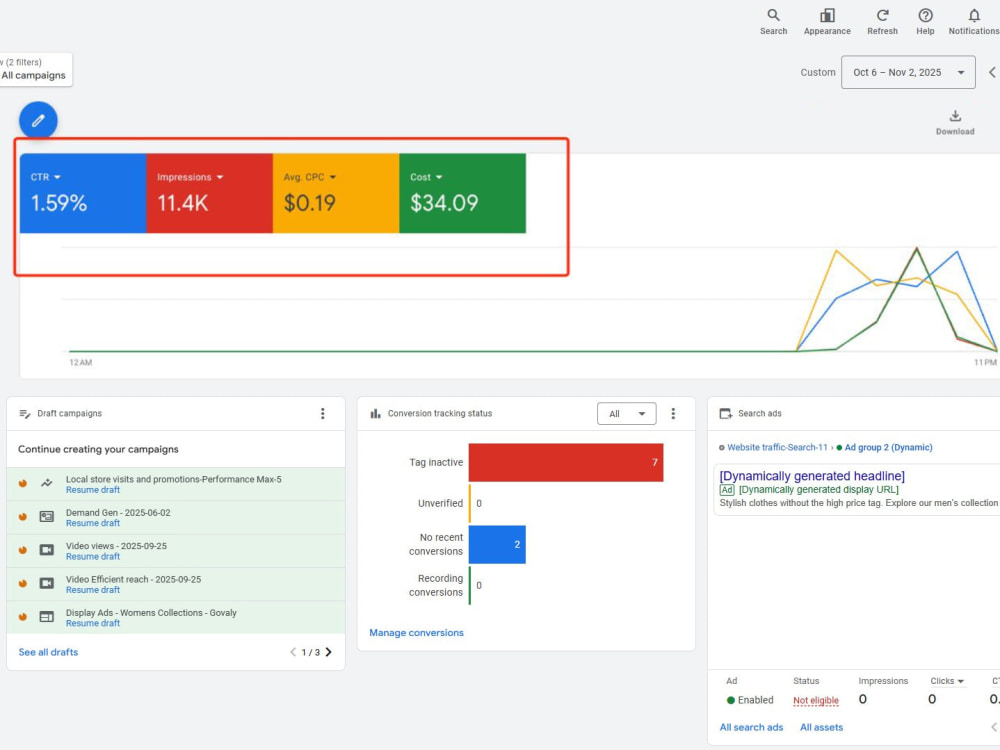The image size is (1000, 750).
Task: Open Website traffic-Search-11 campaign link
Action: coord(777,448)
